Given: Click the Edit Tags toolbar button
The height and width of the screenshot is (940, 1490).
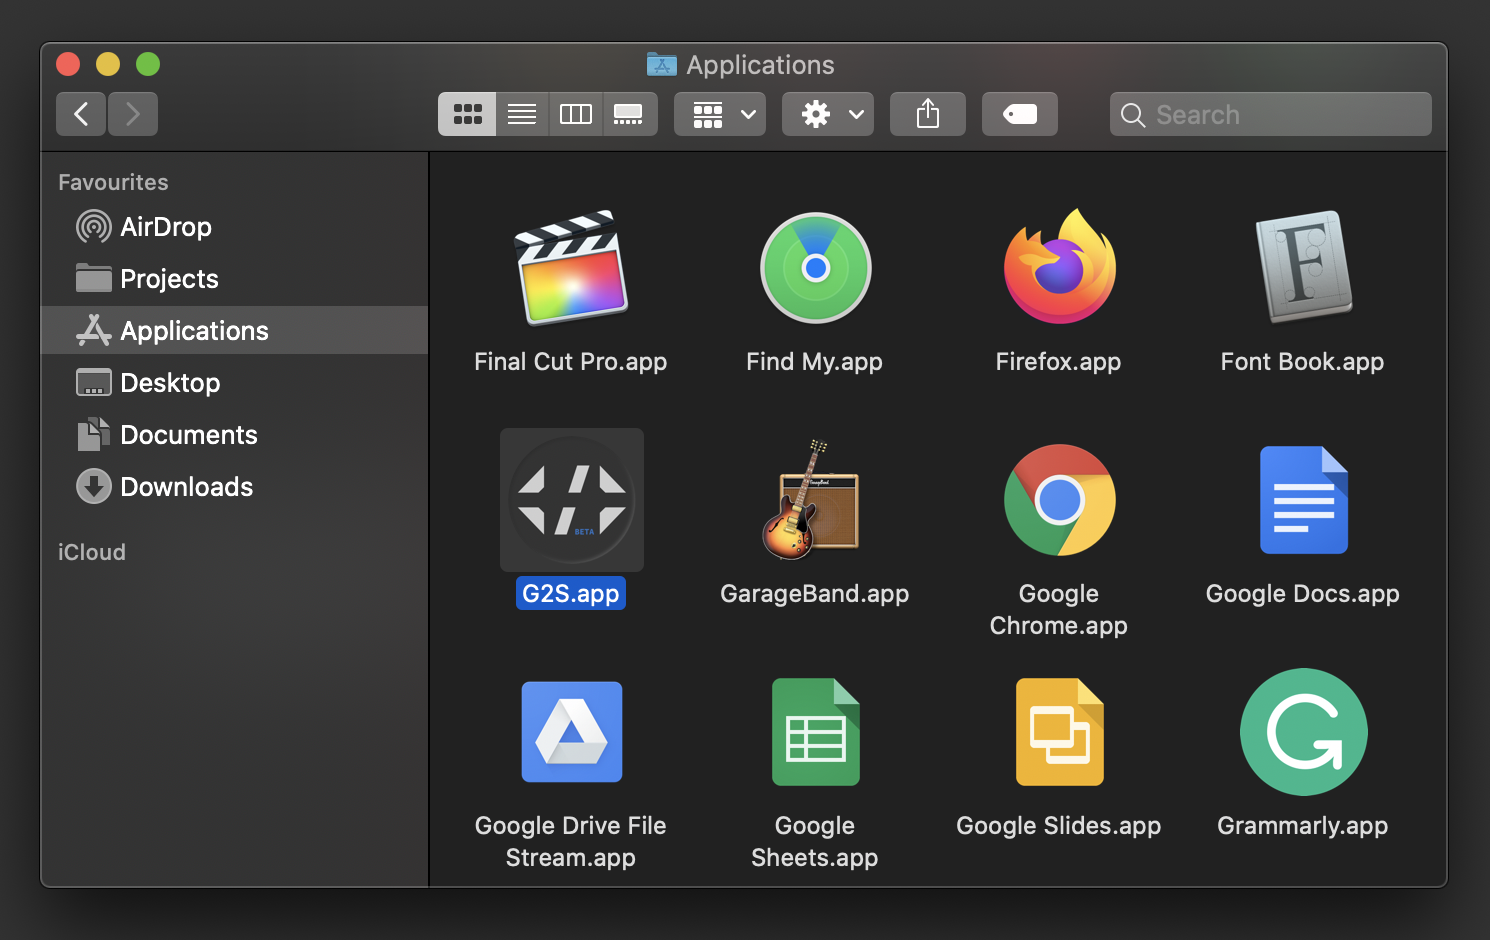Looking at the screenshot, I should click(x=1020, y=114).
